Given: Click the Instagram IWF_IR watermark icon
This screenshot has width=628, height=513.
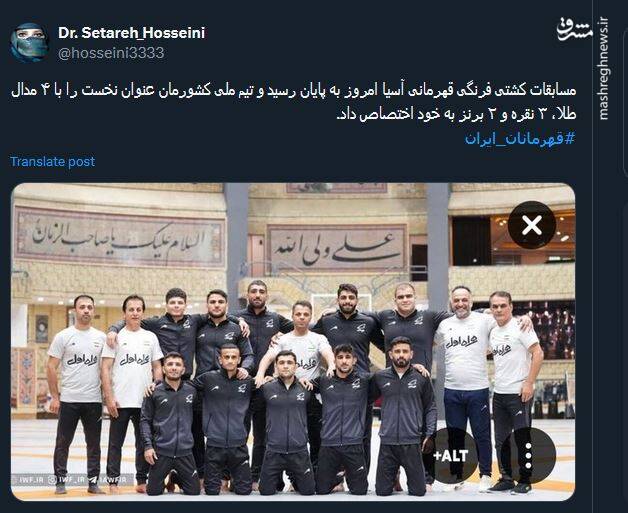Looking at the screenshot, I should coord(52,479).
